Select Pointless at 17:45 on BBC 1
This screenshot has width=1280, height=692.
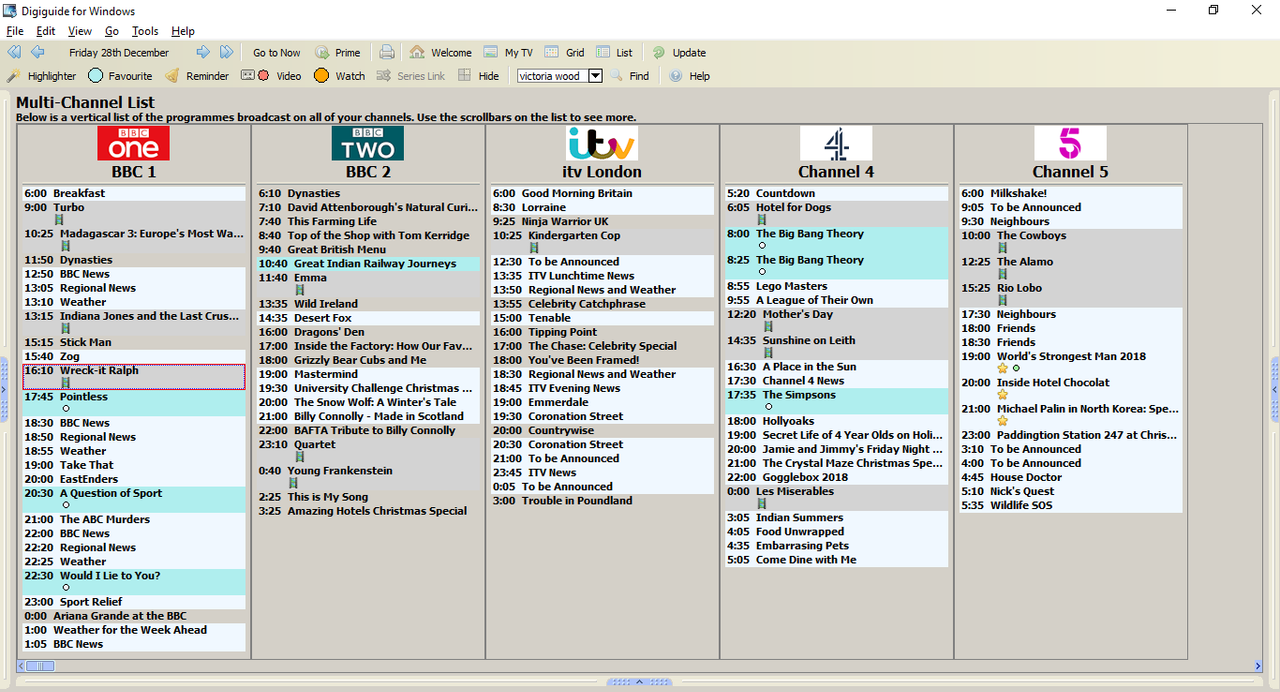click(134, 403)
